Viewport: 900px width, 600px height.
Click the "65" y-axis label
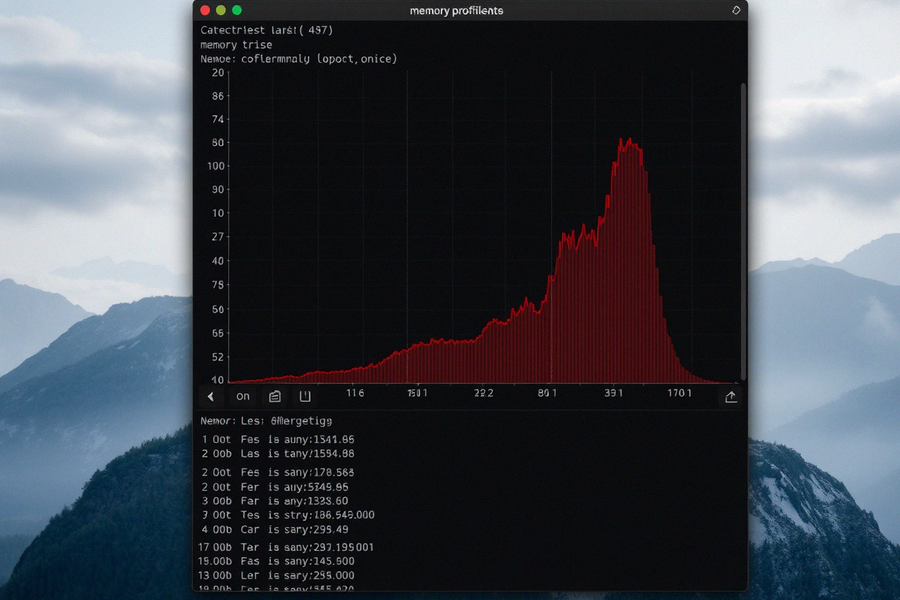218,333
